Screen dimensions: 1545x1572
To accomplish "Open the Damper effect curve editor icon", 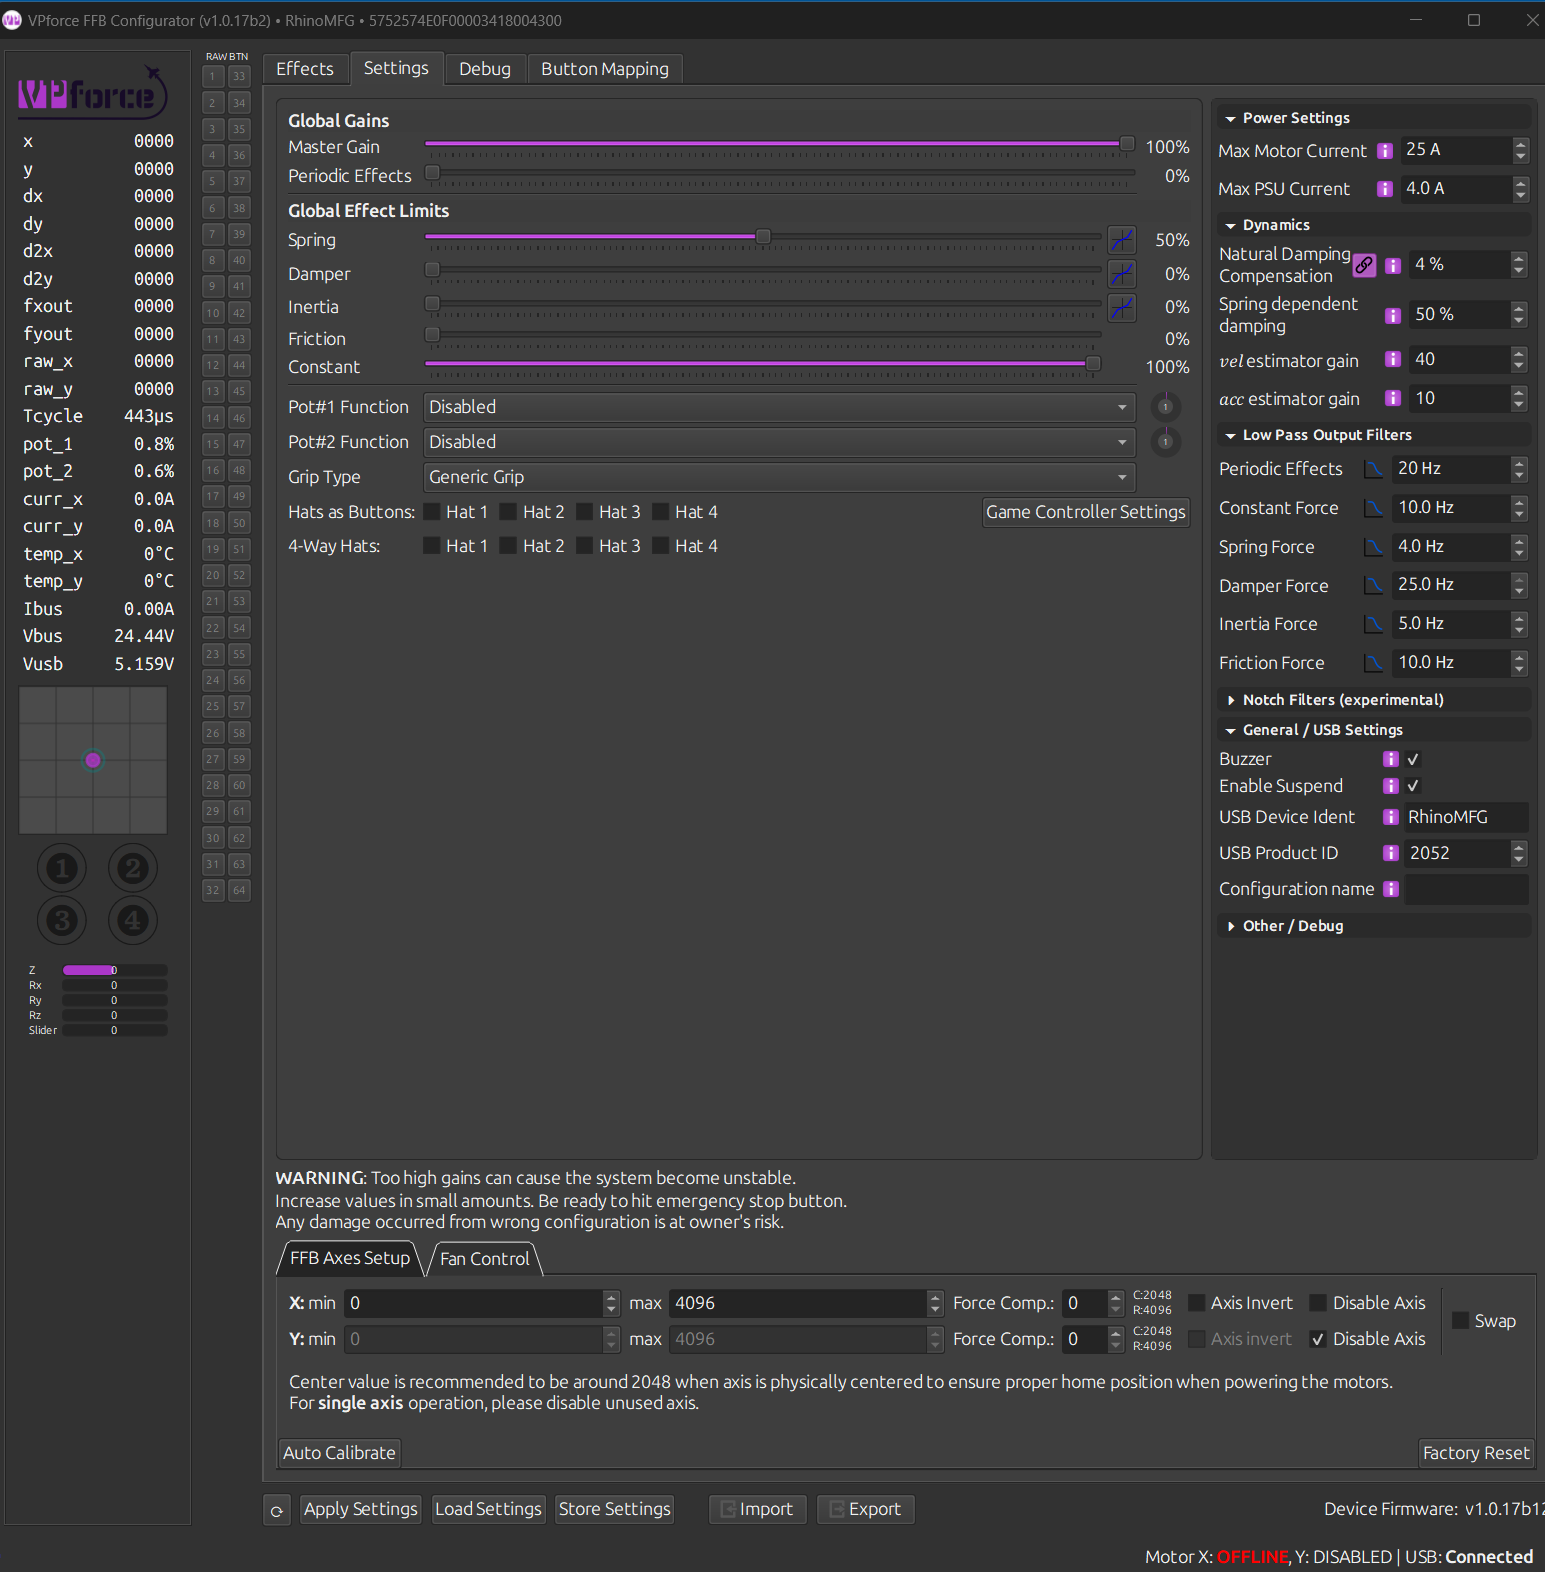I will (x=1122, y=274).
